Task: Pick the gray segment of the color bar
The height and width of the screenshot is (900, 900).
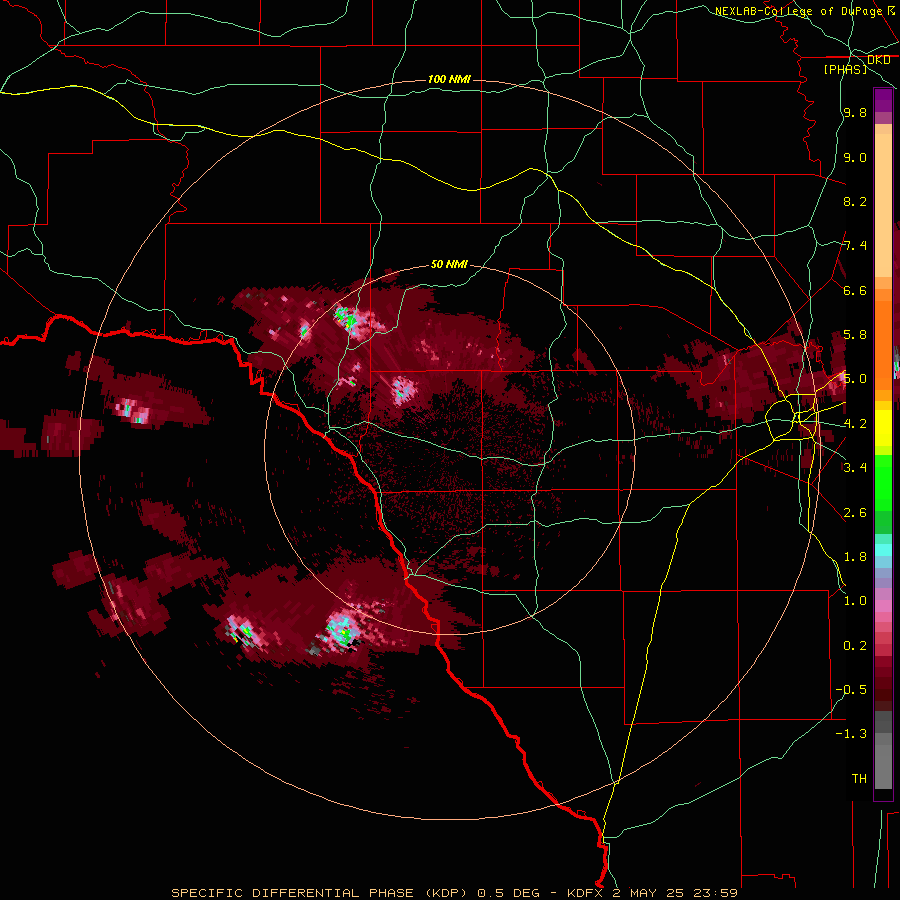Action: coord(883,752)
